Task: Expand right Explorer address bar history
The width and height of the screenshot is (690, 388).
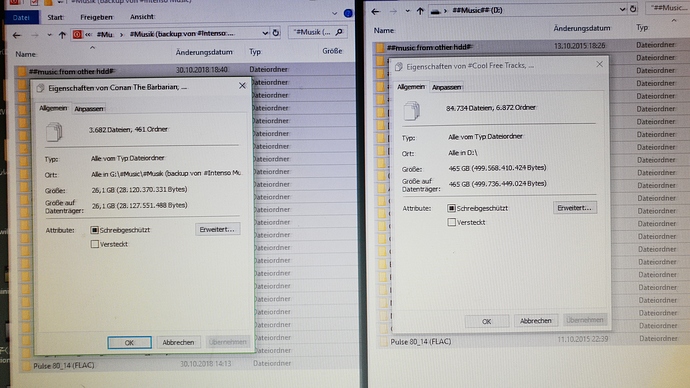Action: click(x=622, y=9)
